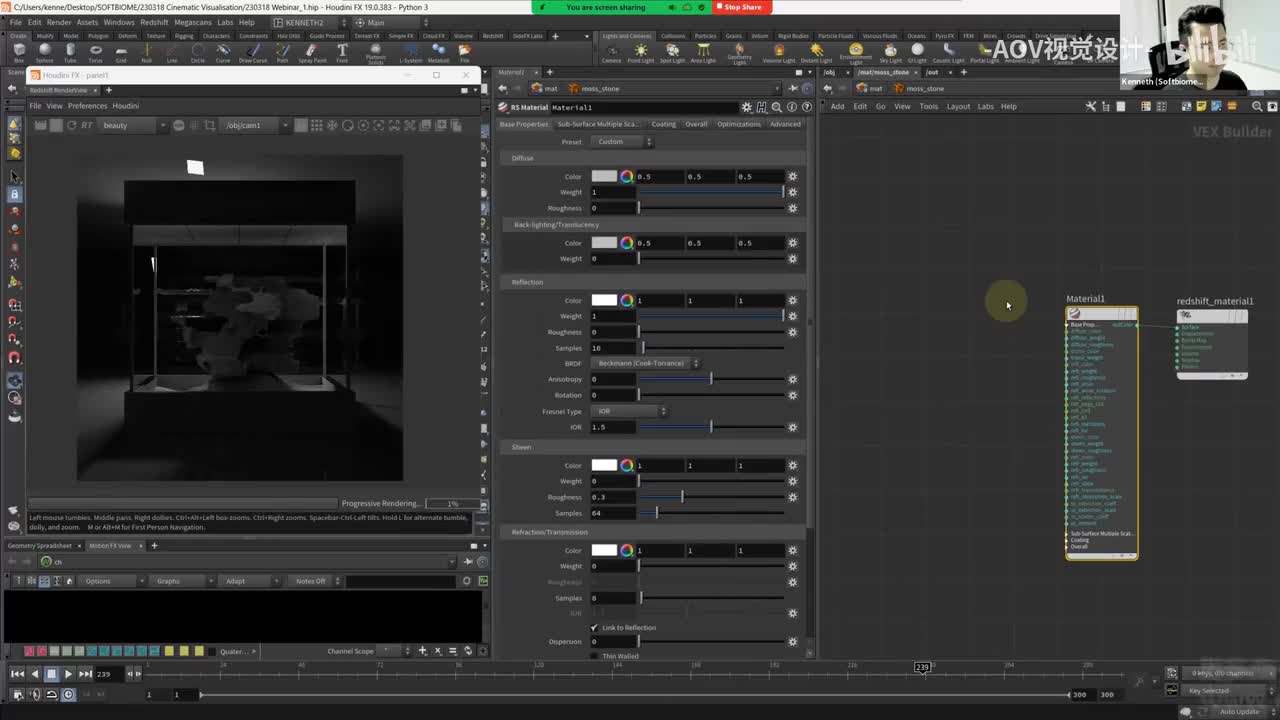This screenshot has width=1280, height=720.
Task: Click the wrench tool in network editor toolbar
Action: point(1090,106)
